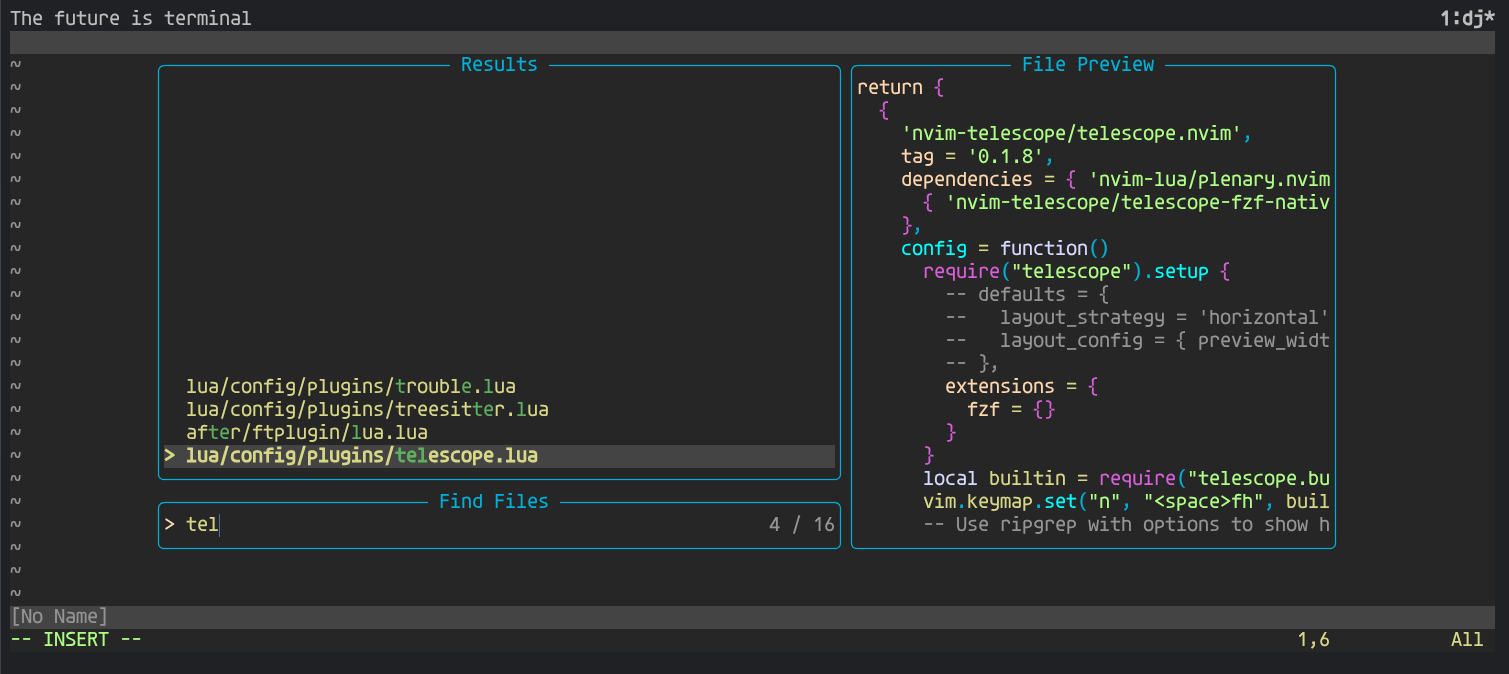The image size is (1509, 674).
Task: Click the commented layout_strategy line
Action: point(1138,317)
